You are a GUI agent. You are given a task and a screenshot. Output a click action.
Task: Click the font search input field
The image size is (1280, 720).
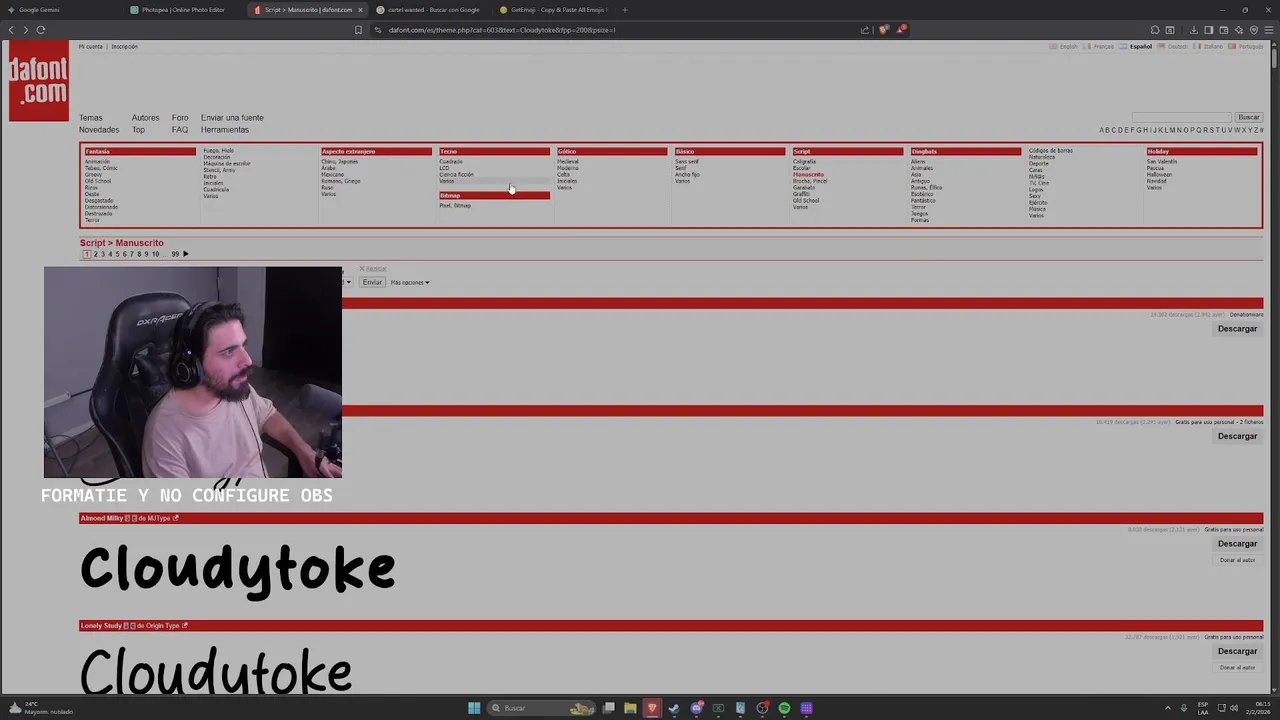[1182, 117]
